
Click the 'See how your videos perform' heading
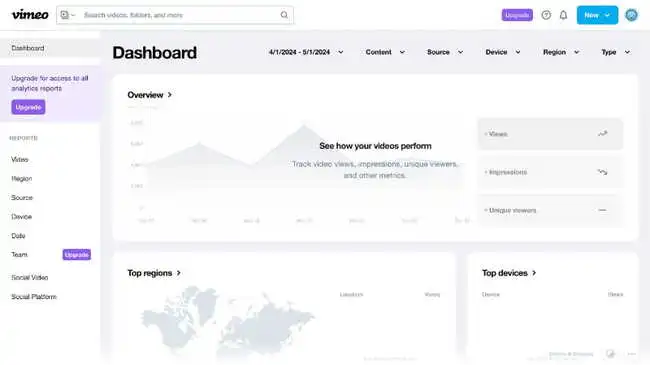[x=376, y=146]
